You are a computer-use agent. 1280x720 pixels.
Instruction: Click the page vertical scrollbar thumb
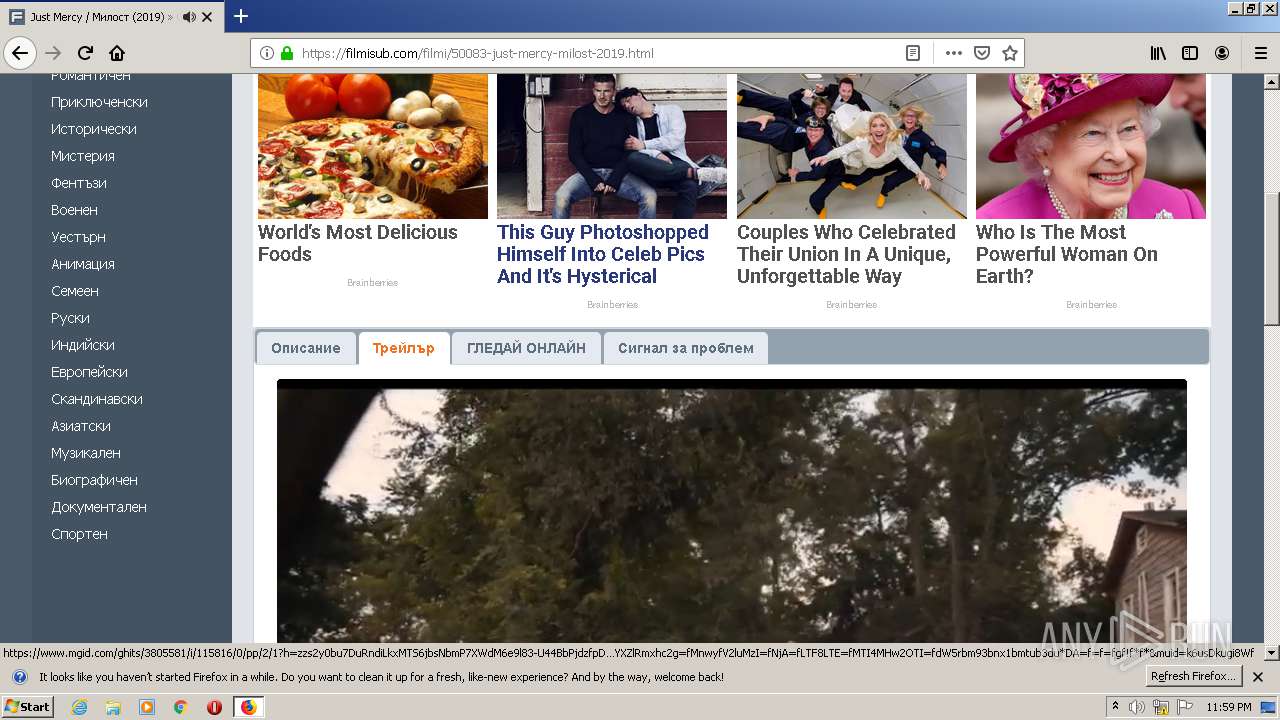(x=1272, y=258)
